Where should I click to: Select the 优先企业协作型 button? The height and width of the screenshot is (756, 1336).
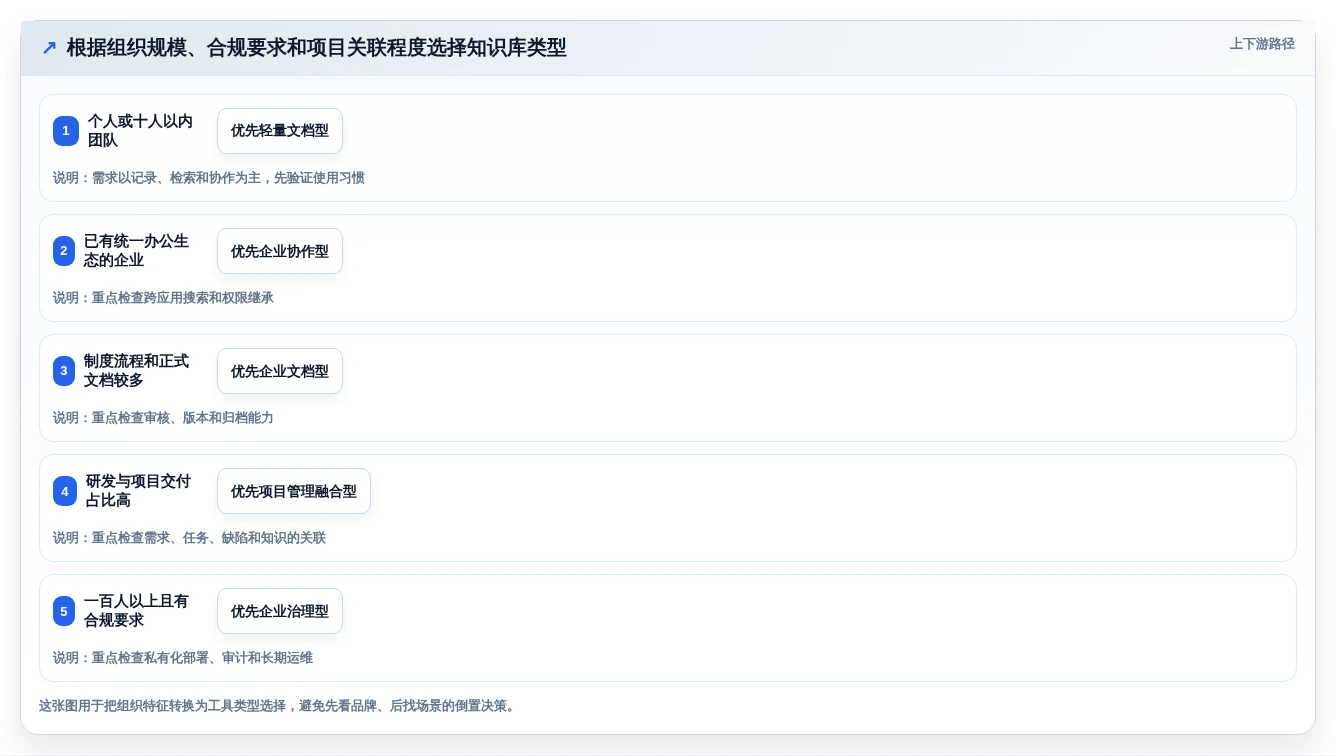click(280, 251)
